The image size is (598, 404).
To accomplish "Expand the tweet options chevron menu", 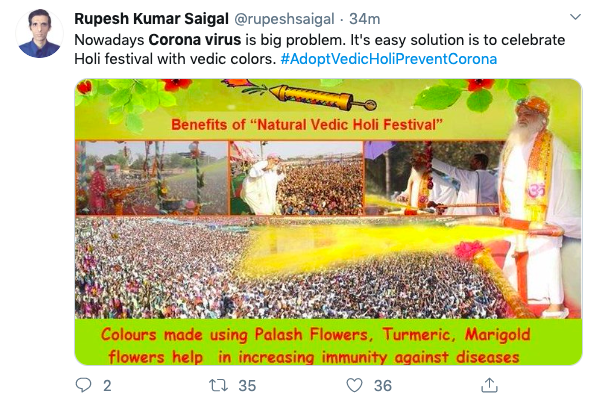I will click(575, 17).
